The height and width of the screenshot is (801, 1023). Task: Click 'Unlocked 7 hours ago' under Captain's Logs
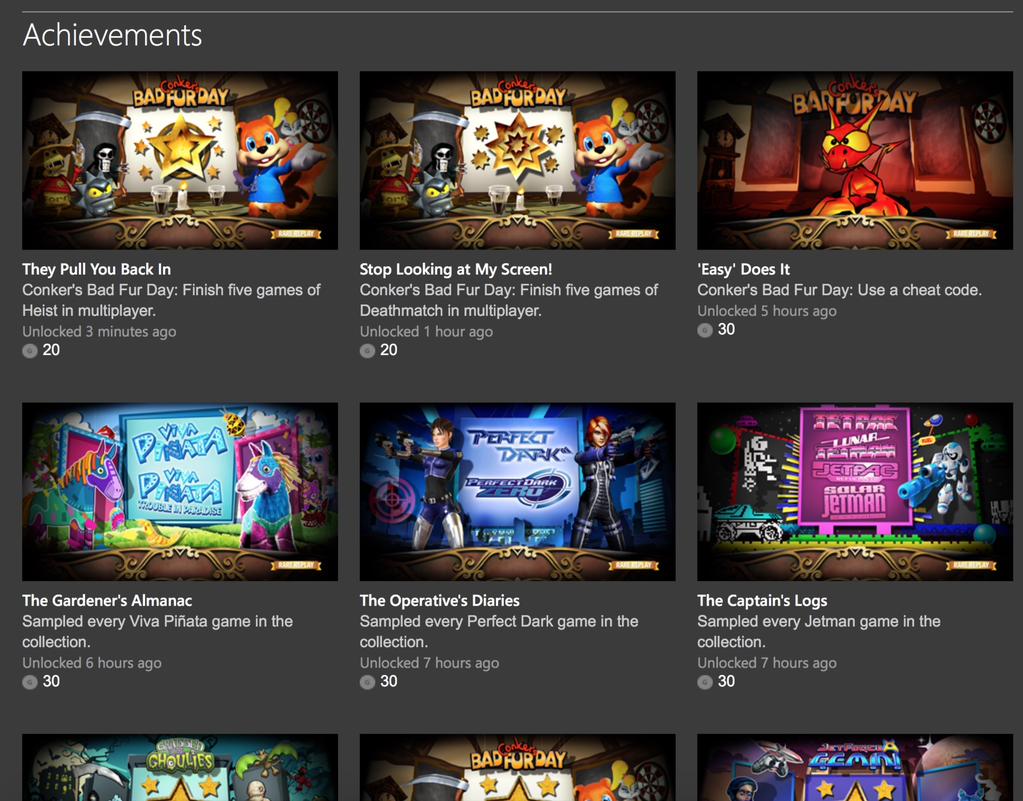tap(767, 663)
